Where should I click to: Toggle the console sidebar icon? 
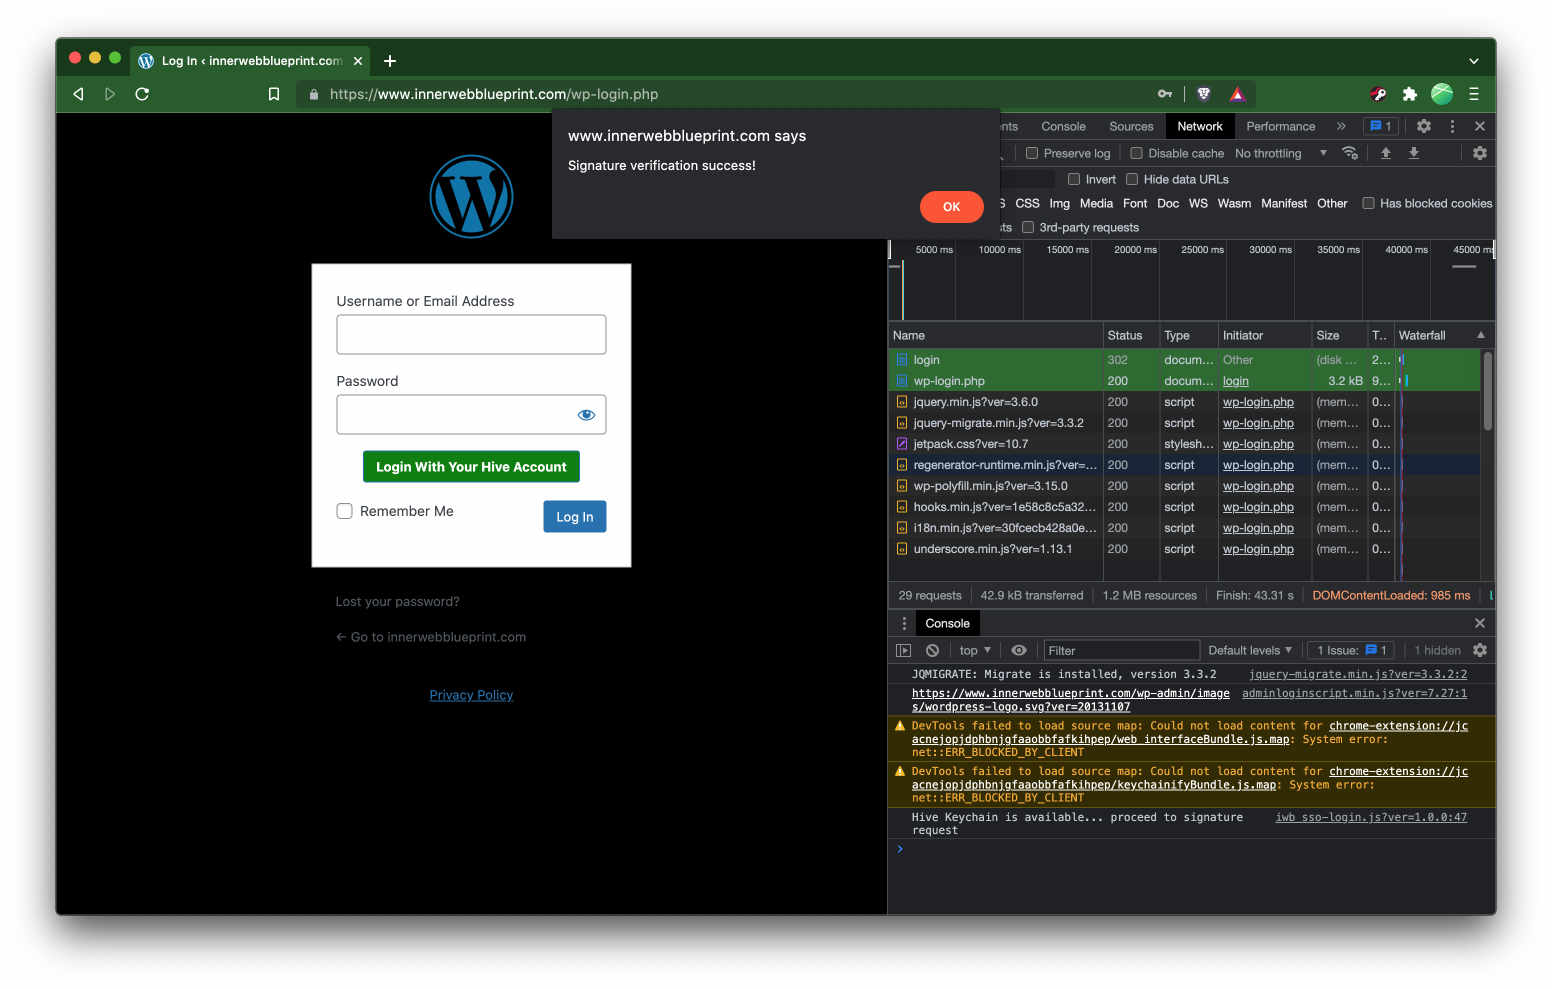pyautogui.click(x=904, y=650)
